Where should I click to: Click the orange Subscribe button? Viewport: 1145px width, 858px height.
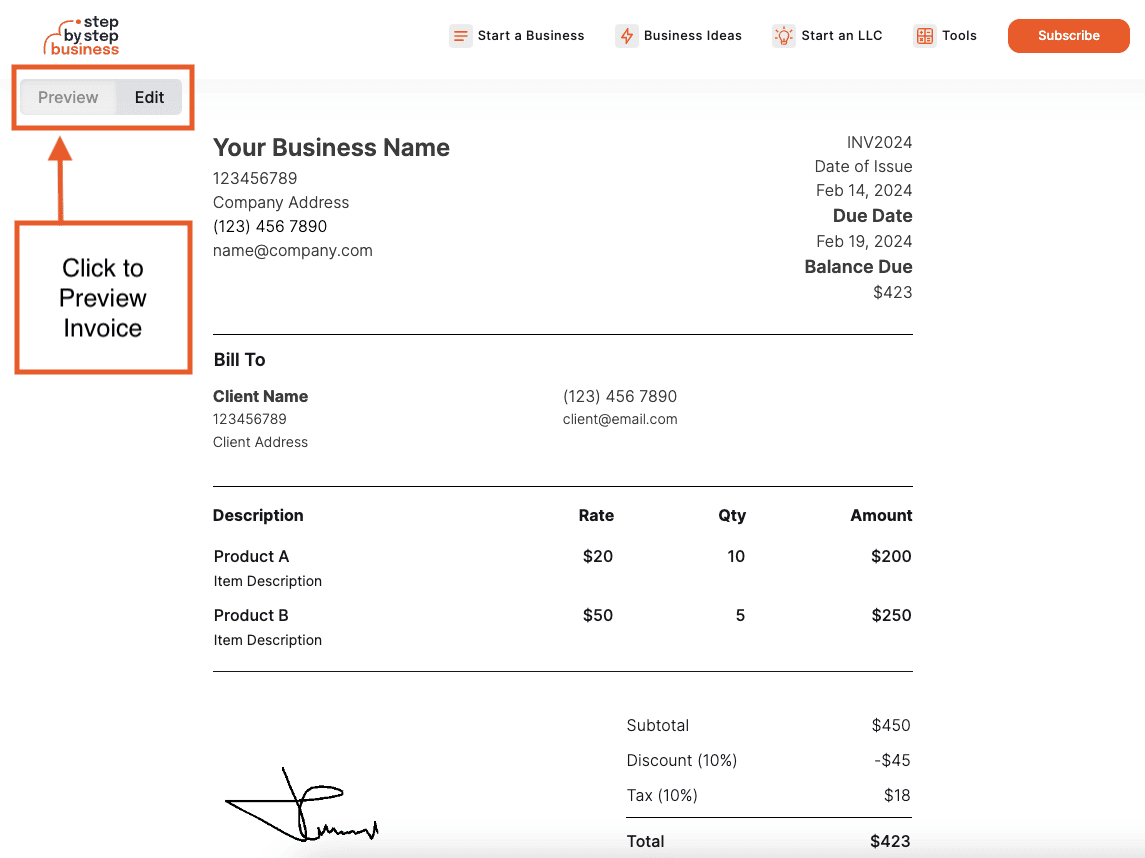tap(1068, 36)
